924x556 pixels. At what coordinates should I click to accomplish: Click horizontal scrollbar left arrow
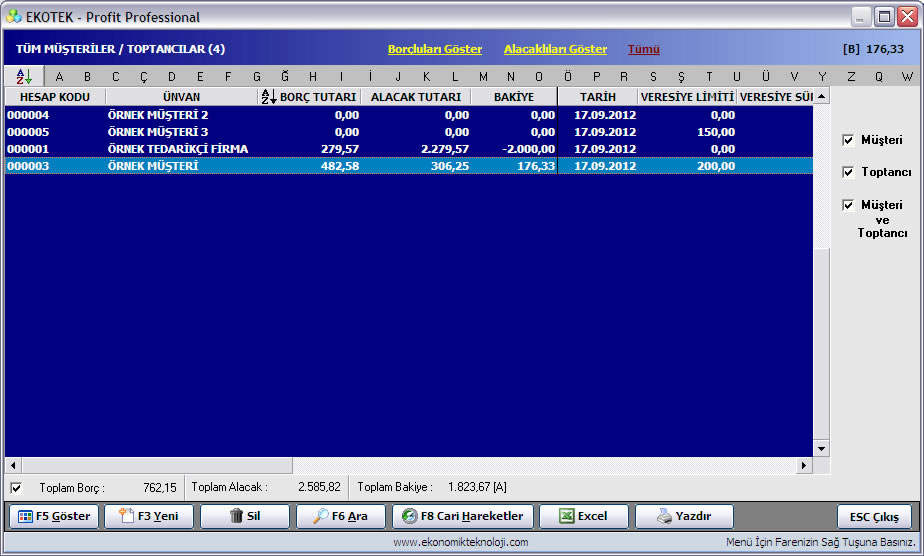tap(13, 465)
